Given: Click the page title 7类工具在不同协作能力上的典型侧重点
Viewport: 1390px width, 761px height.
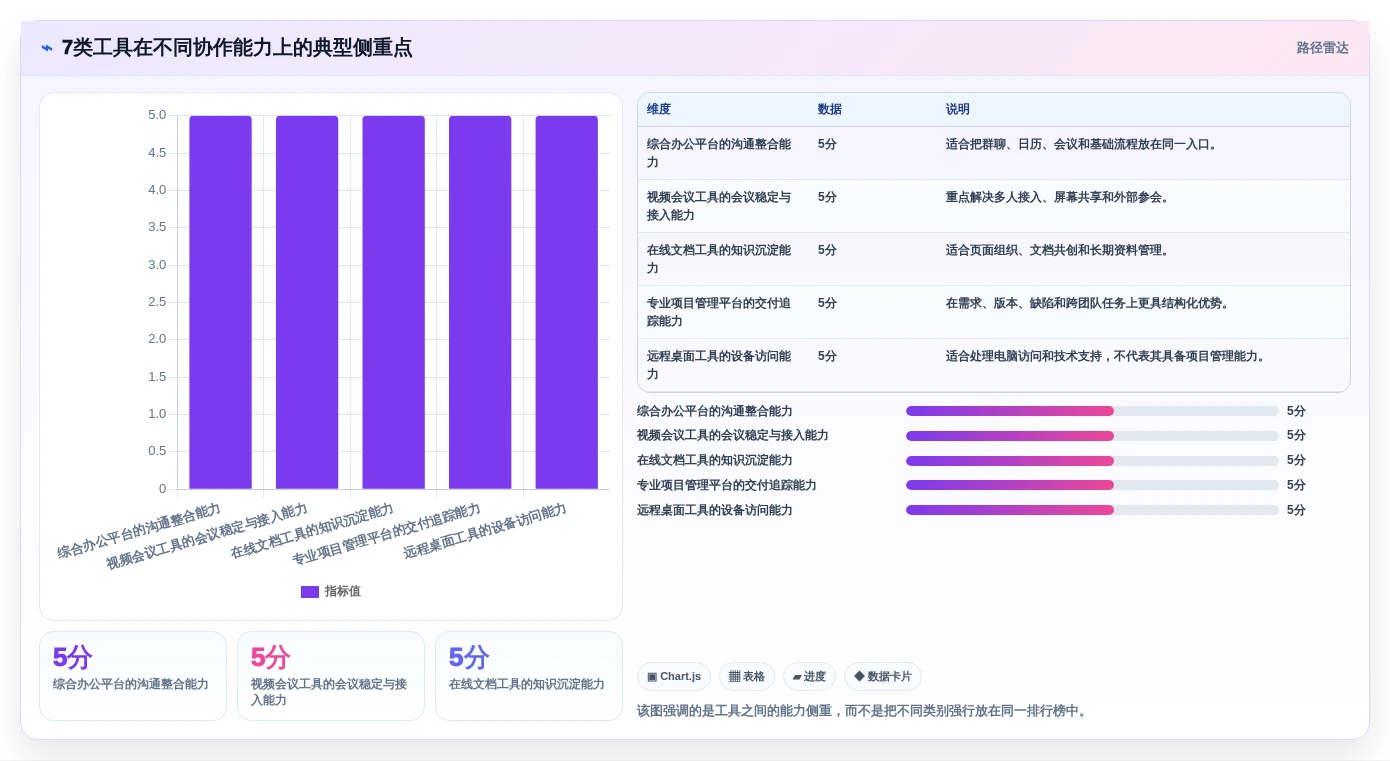Looking at the screenshot, I should (x=237, y=48).
